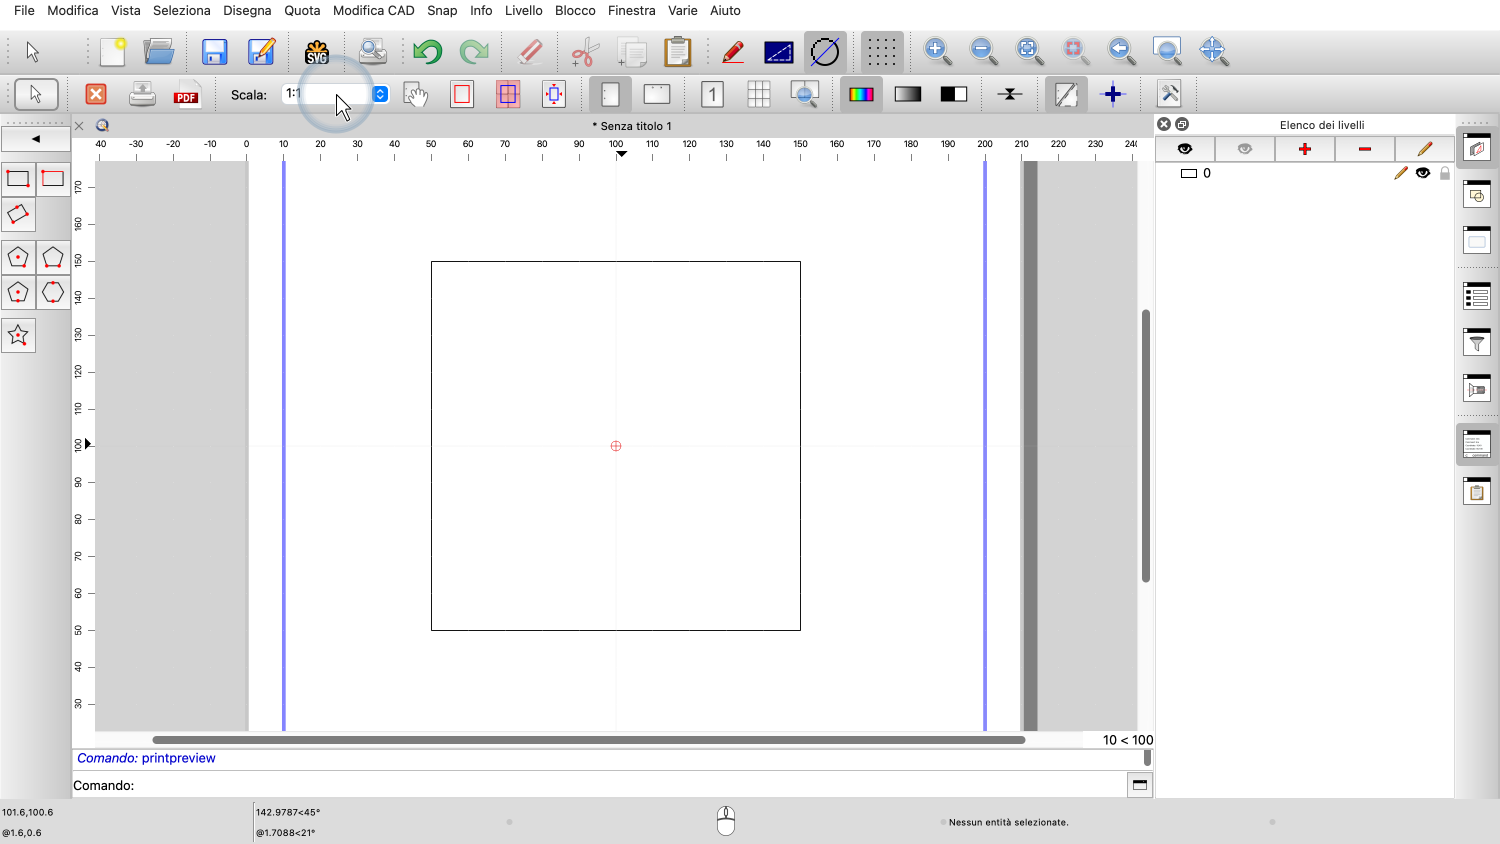Toggle the grid dots display
Screen dimensions: 1500x844
(881, 52)
